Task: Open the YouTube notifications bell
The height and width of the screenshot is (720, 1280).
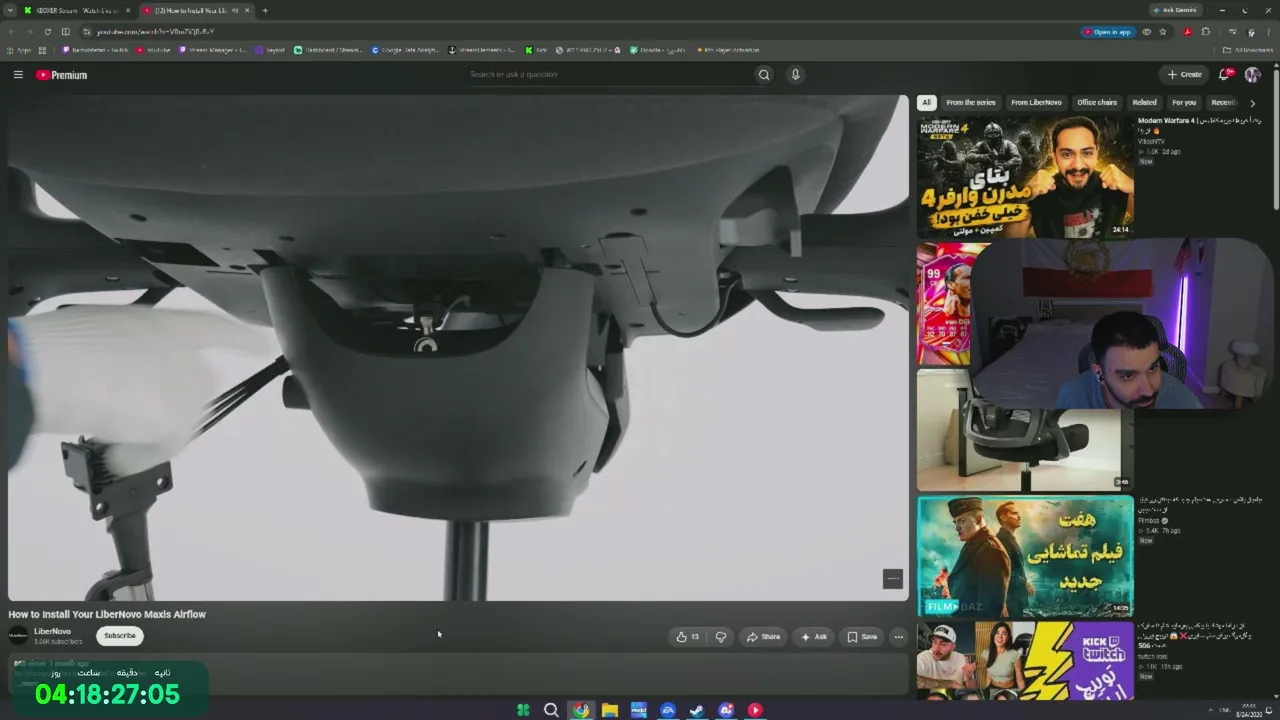Action: pyautogui.click(x=1225, y=74)
